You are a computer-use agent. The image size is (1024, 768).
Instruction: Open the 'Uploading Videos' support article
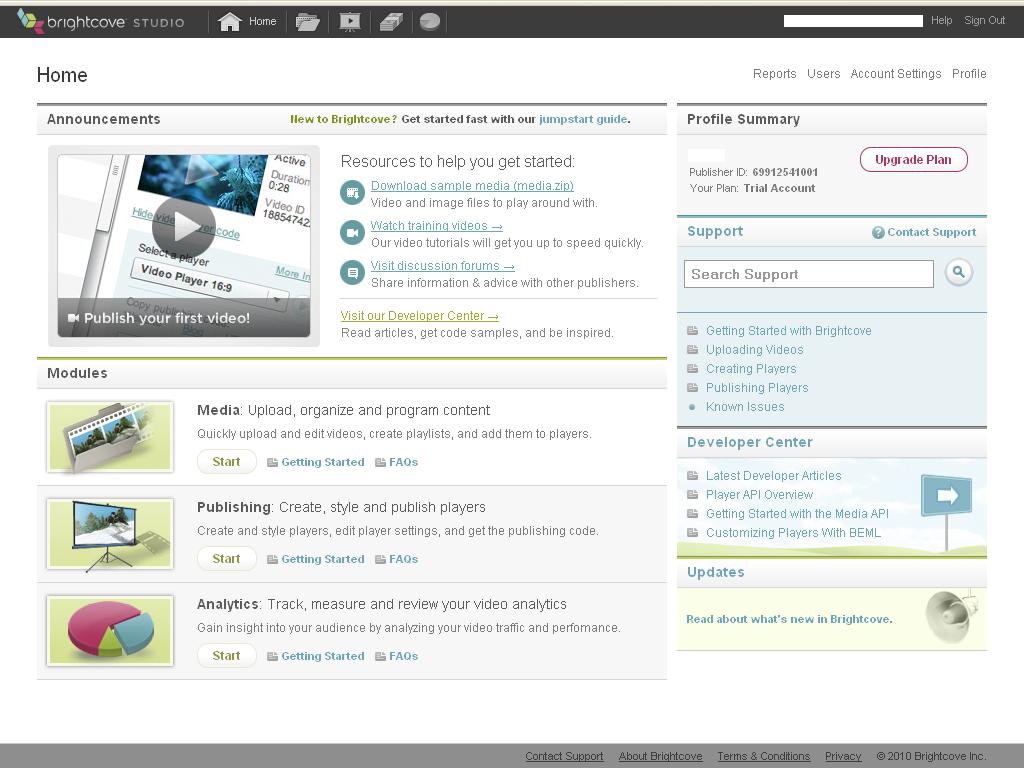click(x=754, y=349)
